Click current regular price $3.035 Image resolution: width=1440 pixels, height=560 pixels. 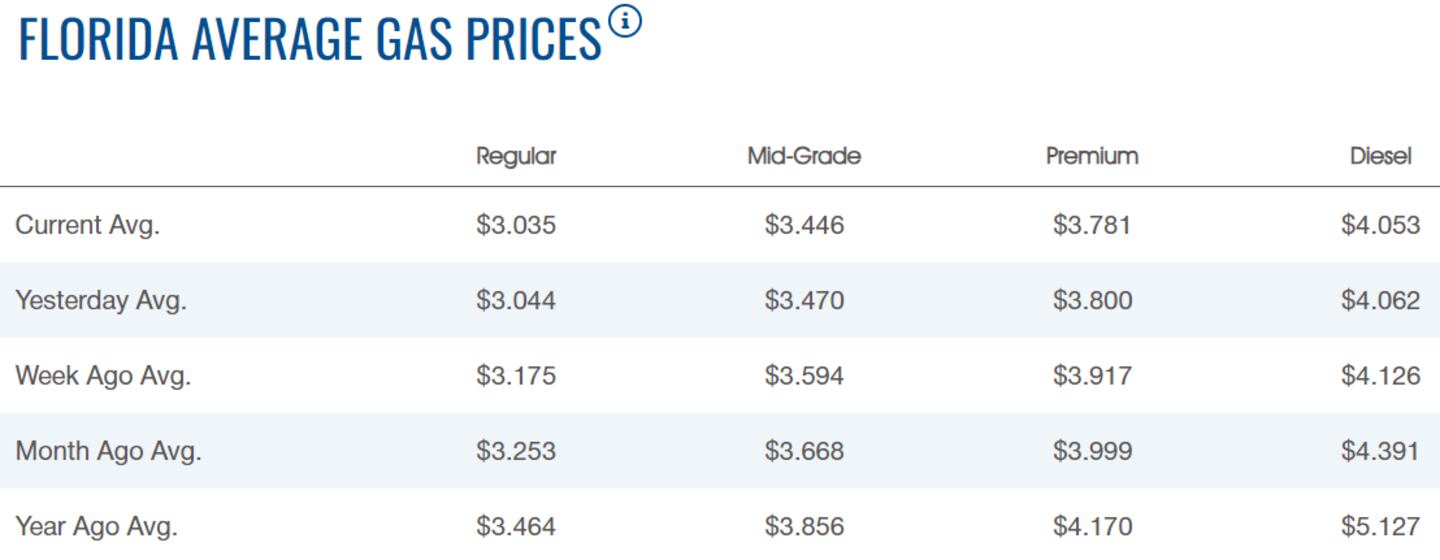pos(516,225)
